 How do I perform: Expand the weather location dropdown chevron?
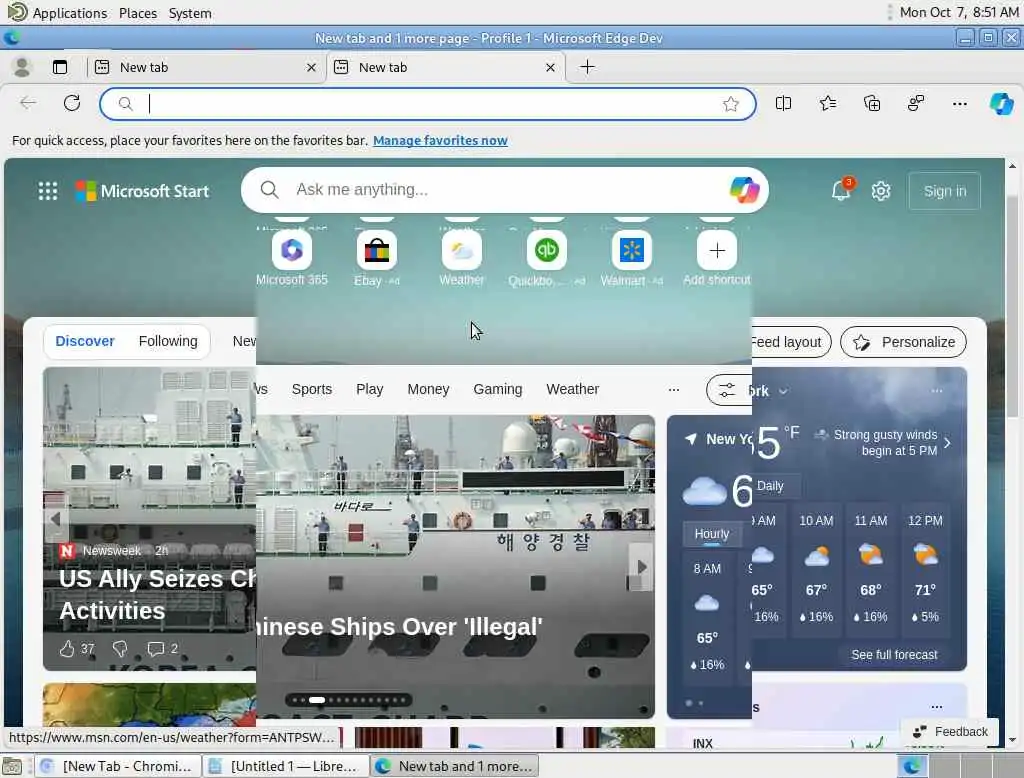pos(783,391)
